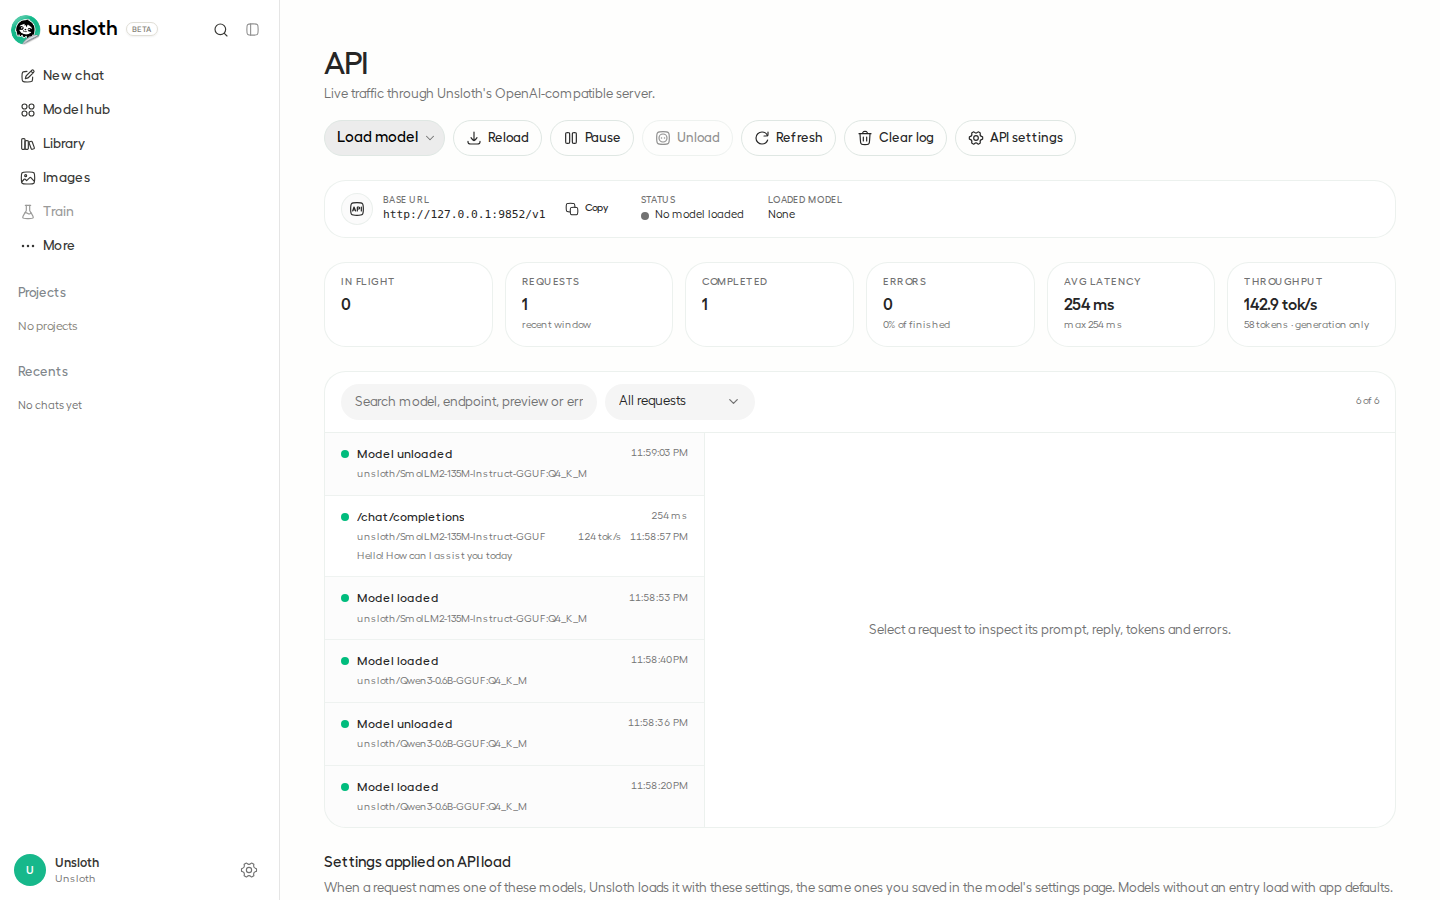Screen dimensions: 1440x900
Task: Click the search magnifier icon in sidebar
Action: 221,30
